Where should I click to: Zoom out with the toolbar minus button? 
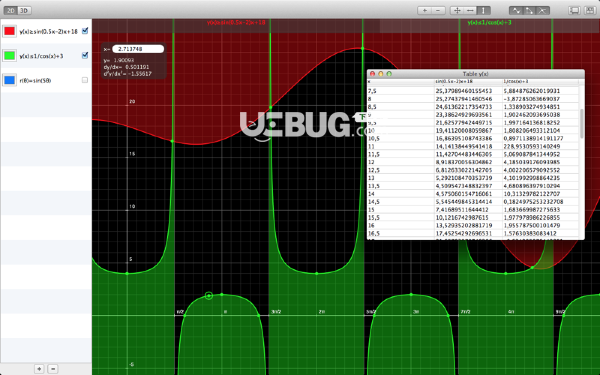[x=439, y=10]
